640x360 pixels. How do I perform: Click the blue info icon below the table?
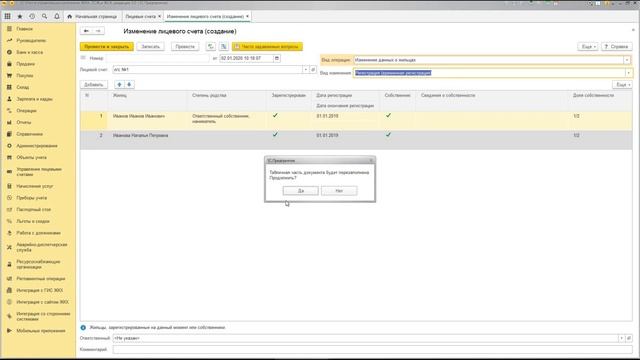point(83,327)
